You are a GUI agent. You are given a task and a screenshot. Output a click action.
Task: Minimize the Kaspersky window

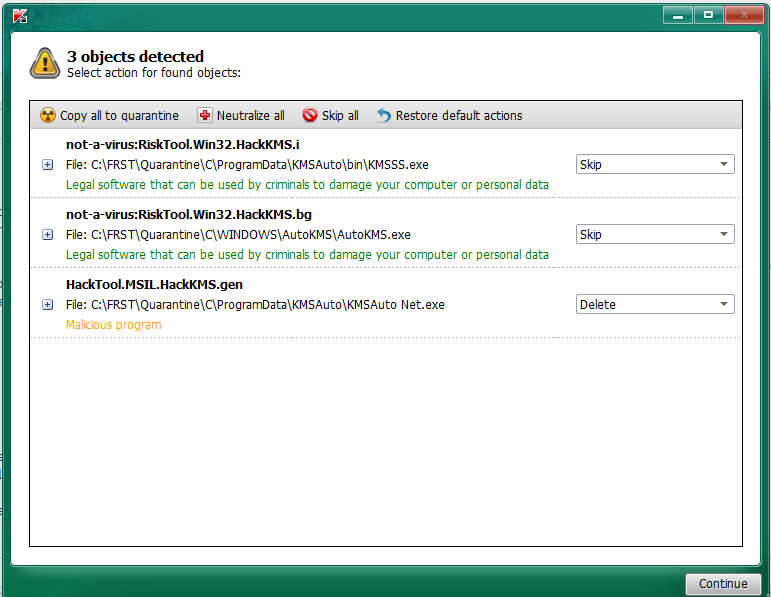pyautogui.click(x=678, y=15)
